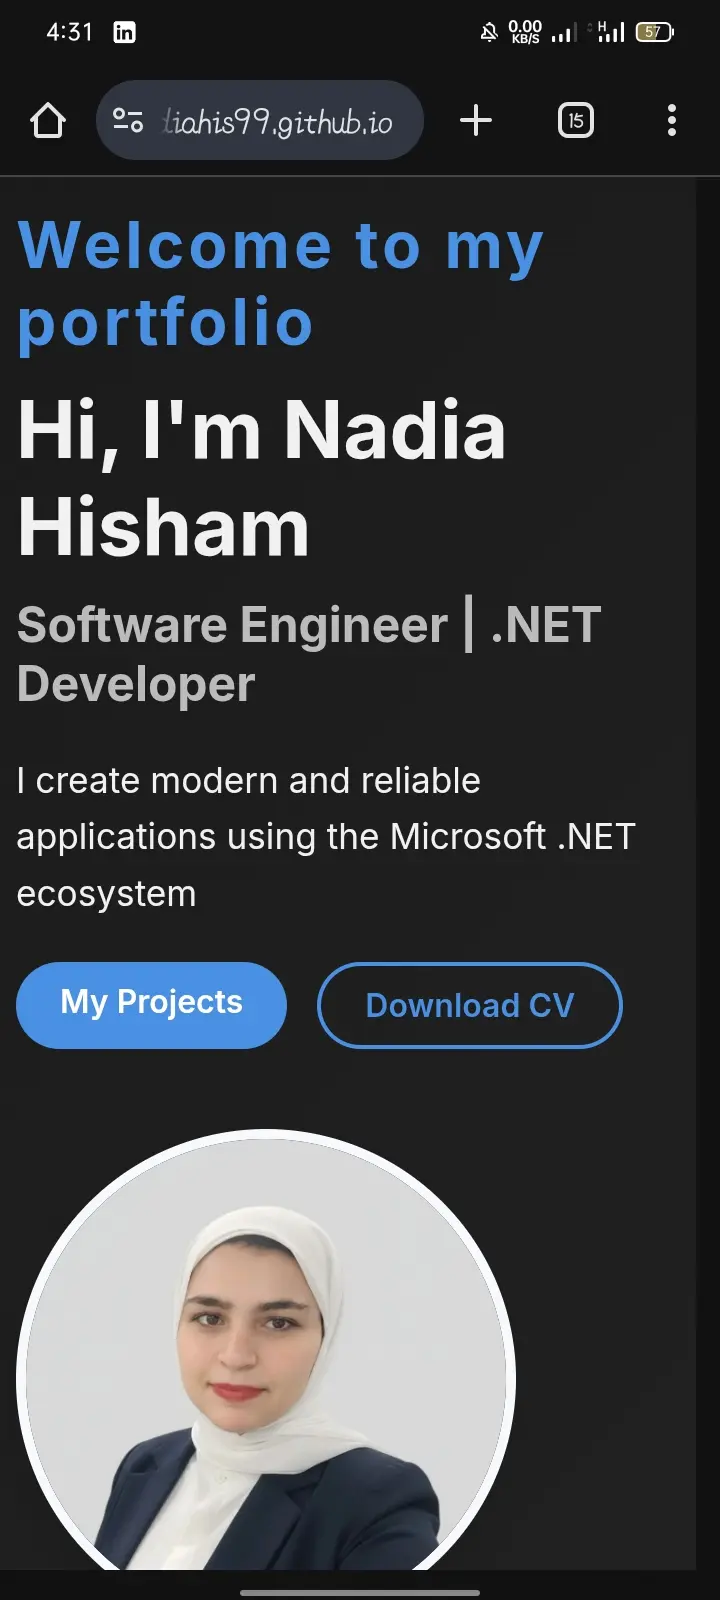Tap the muted bell status icon
Image resolution: width=720 pixels, height=1600 pixels.
pyautogui.click(x=489, y=33)
